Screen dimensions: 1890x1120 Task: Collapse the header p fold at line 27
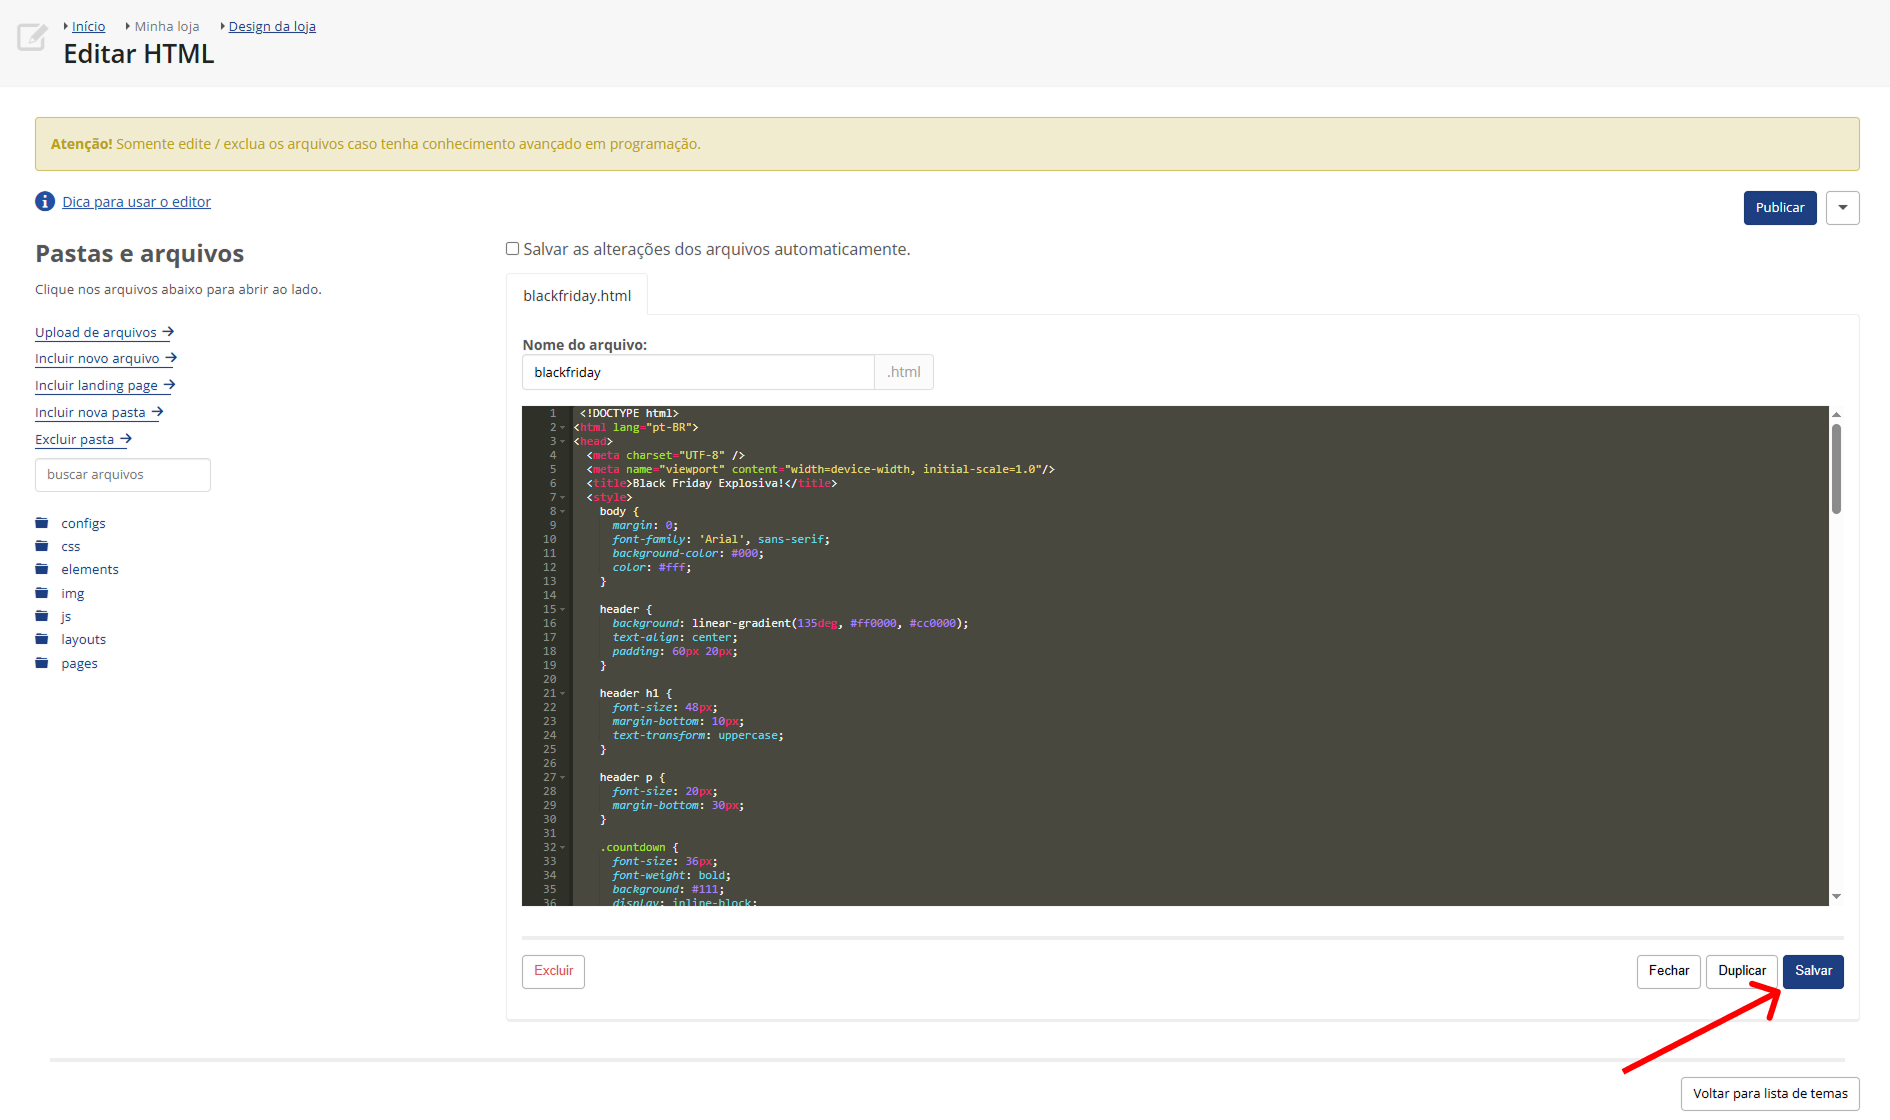563,778
